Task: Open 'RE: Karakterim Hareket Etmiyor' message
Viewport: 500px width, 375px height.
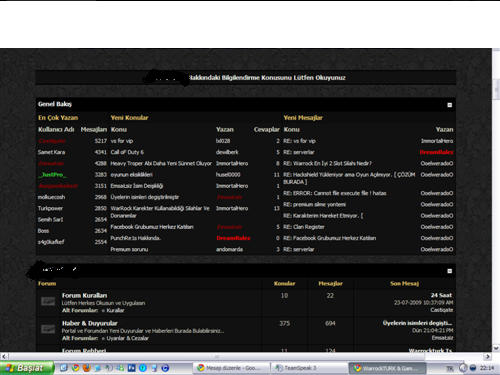Action: click(323, 216)
